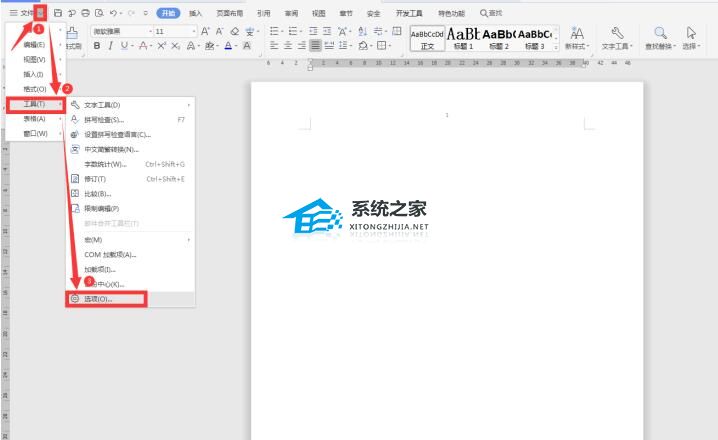This screenshot has width=718, height=440.
Task: Click the Select cursor icon in ribbon
Action: pos(691,33)
